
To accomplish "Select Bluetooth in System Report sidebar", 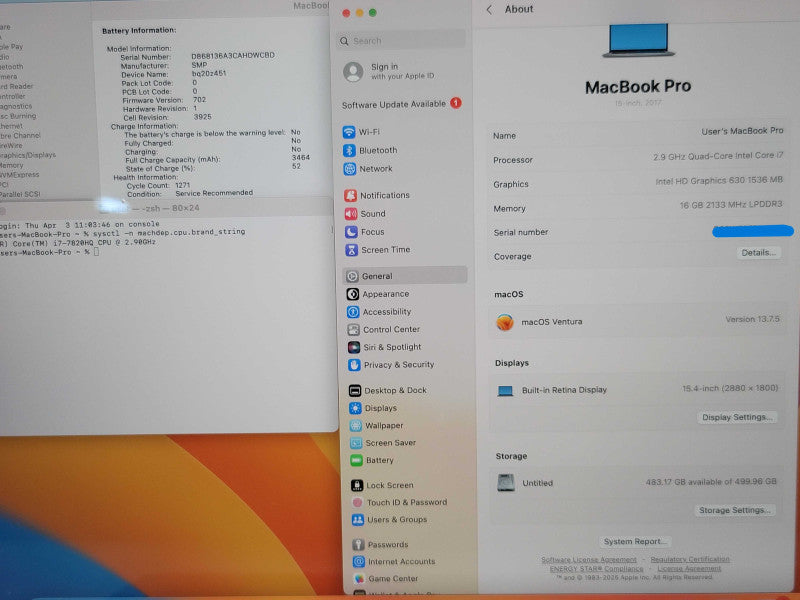I will coord(11,67).
